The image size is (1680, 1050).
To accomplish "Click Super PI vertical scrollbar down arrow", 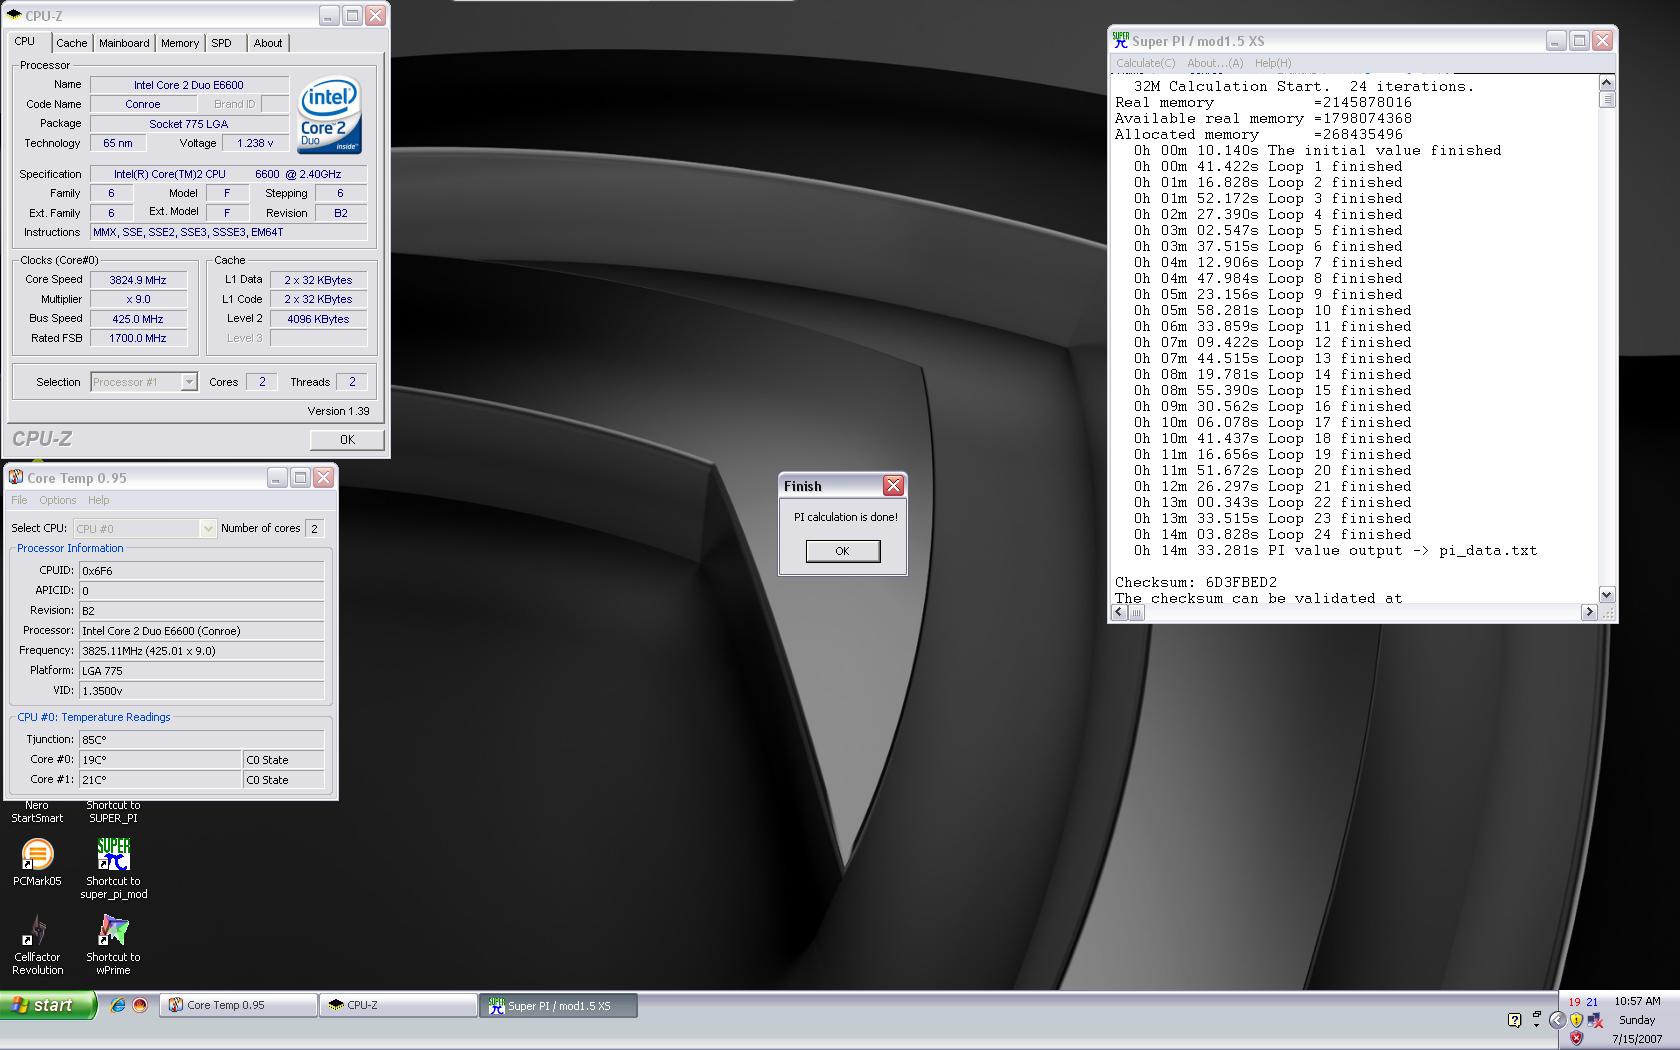I will pyautogui.click(x=1607, y=595).
